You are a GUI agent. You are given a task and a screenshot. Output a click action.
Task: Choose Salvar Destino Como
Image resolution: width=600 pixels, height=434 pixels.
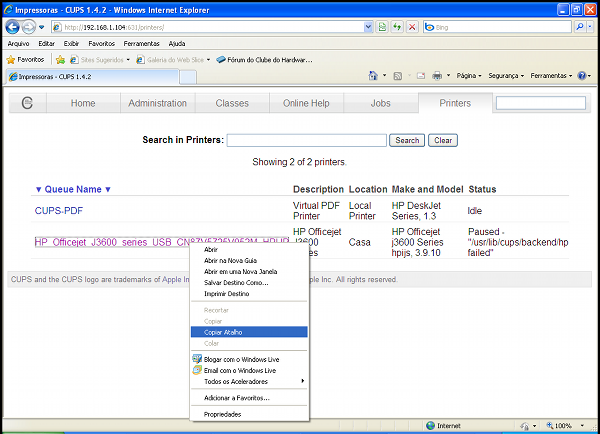tap(249, 283)
